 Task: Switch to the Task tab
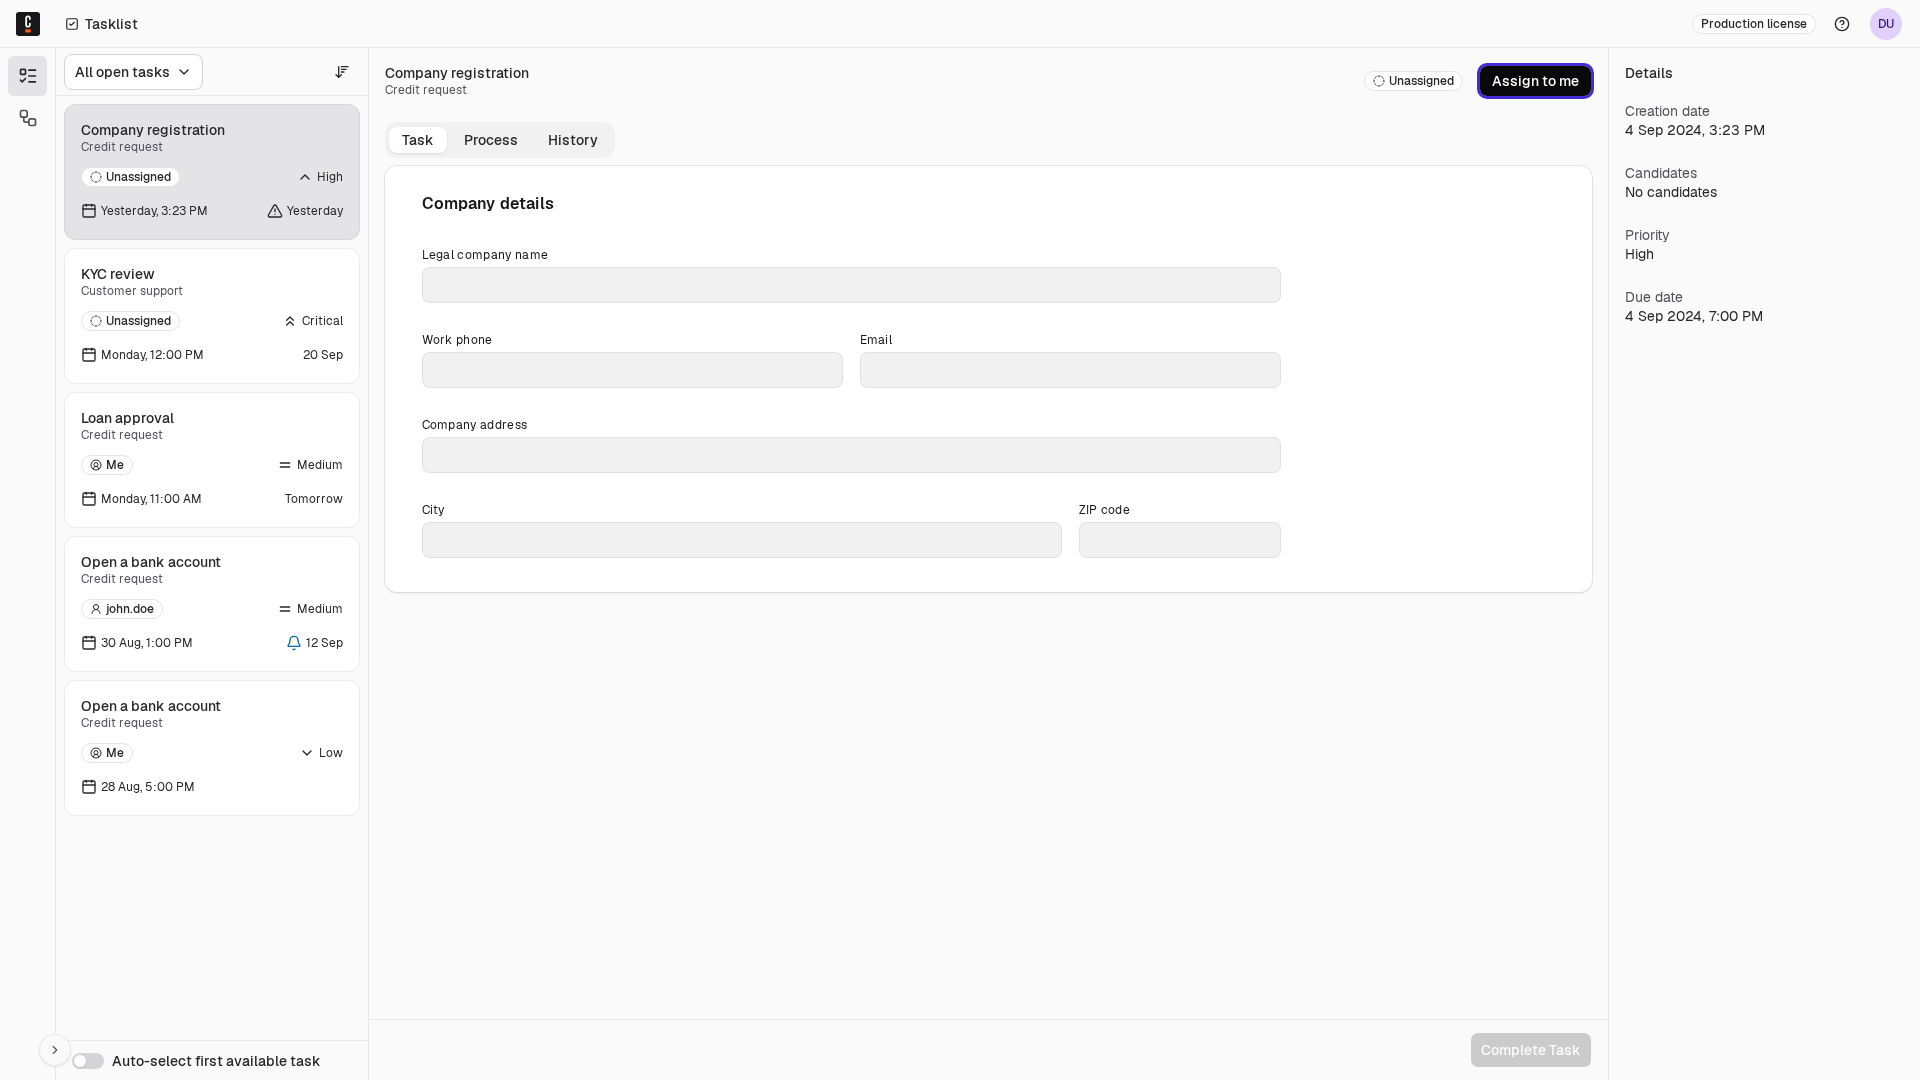[417, 140]
